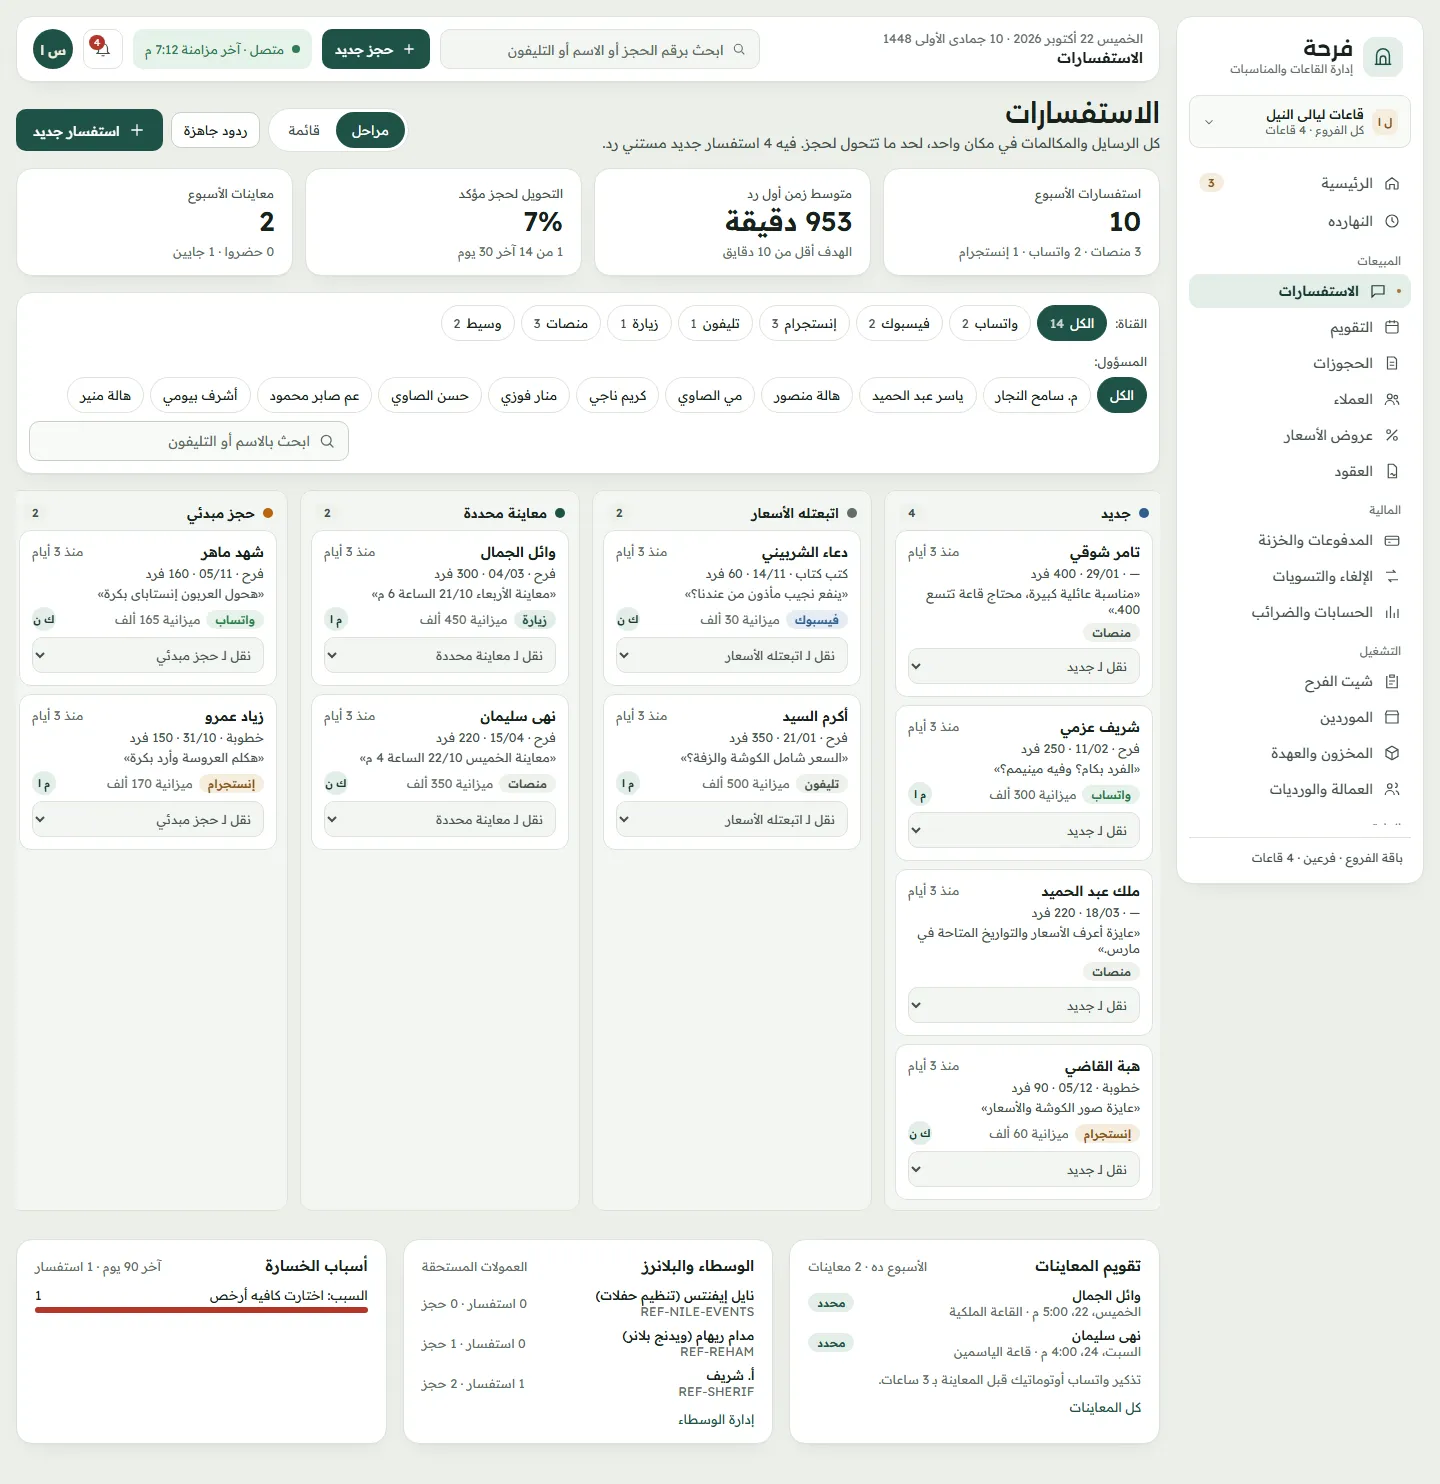
Task: Open move dropdown on تامر شوقي card
Action: click(1024, 667)
